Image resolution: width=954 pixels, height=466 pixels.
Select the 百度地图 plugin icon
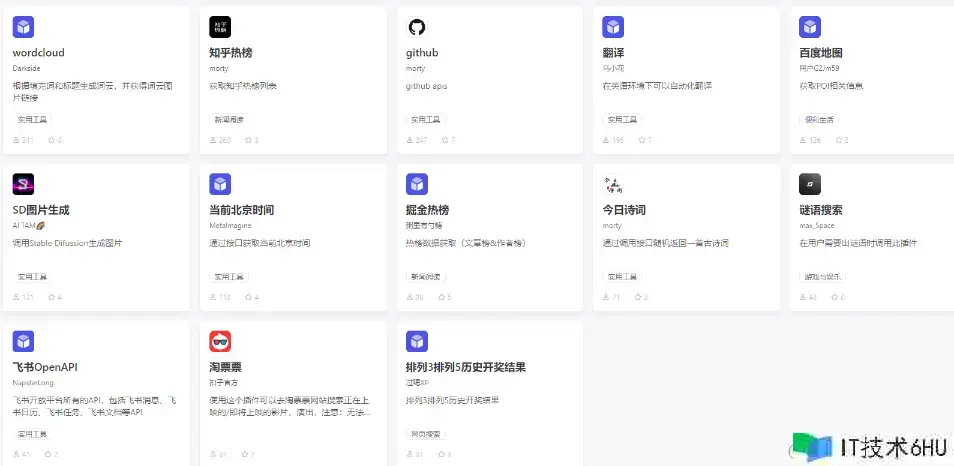(810, 27)
